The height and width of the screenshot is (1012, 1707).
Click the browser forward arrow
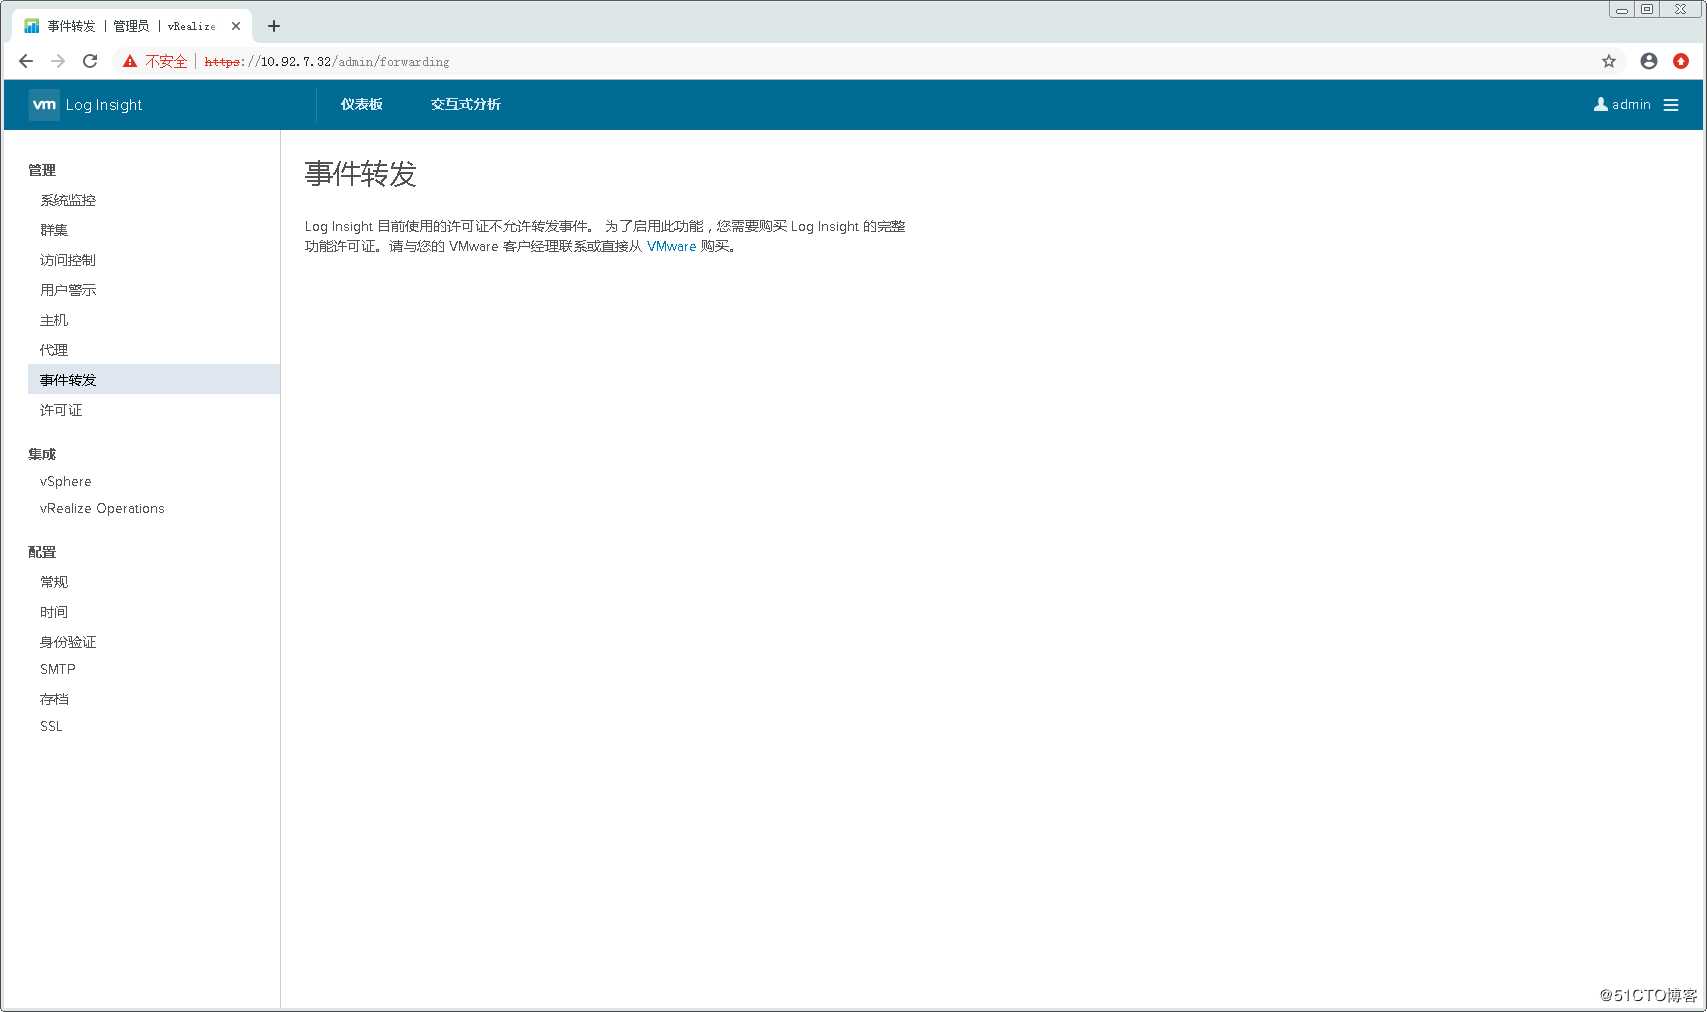click(x=58, y=61)
